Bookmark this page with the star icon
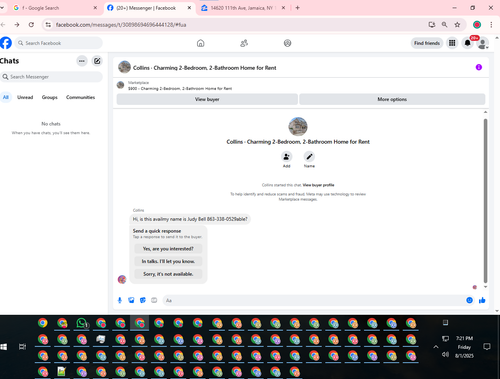Screen dimensions: 500x379 point(457,25)
